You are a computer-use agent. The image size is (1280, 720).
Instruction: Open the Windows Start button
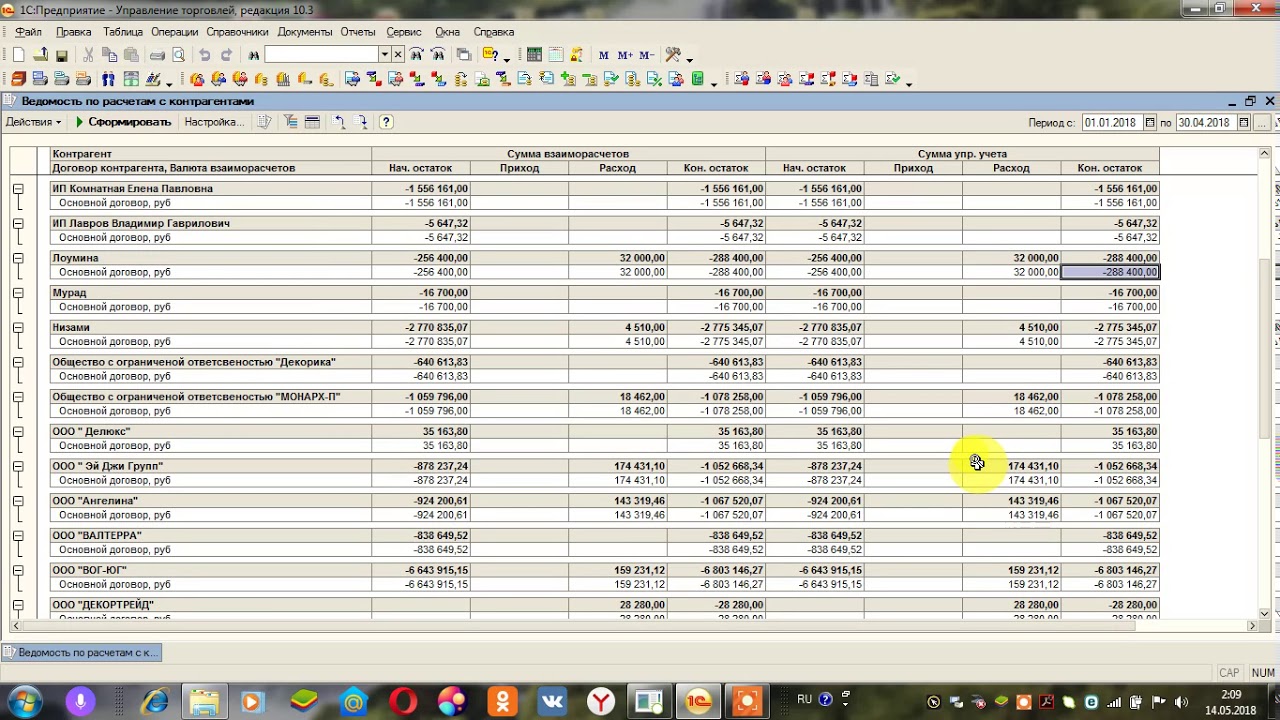pyautogui.click(x=24, y=702)
